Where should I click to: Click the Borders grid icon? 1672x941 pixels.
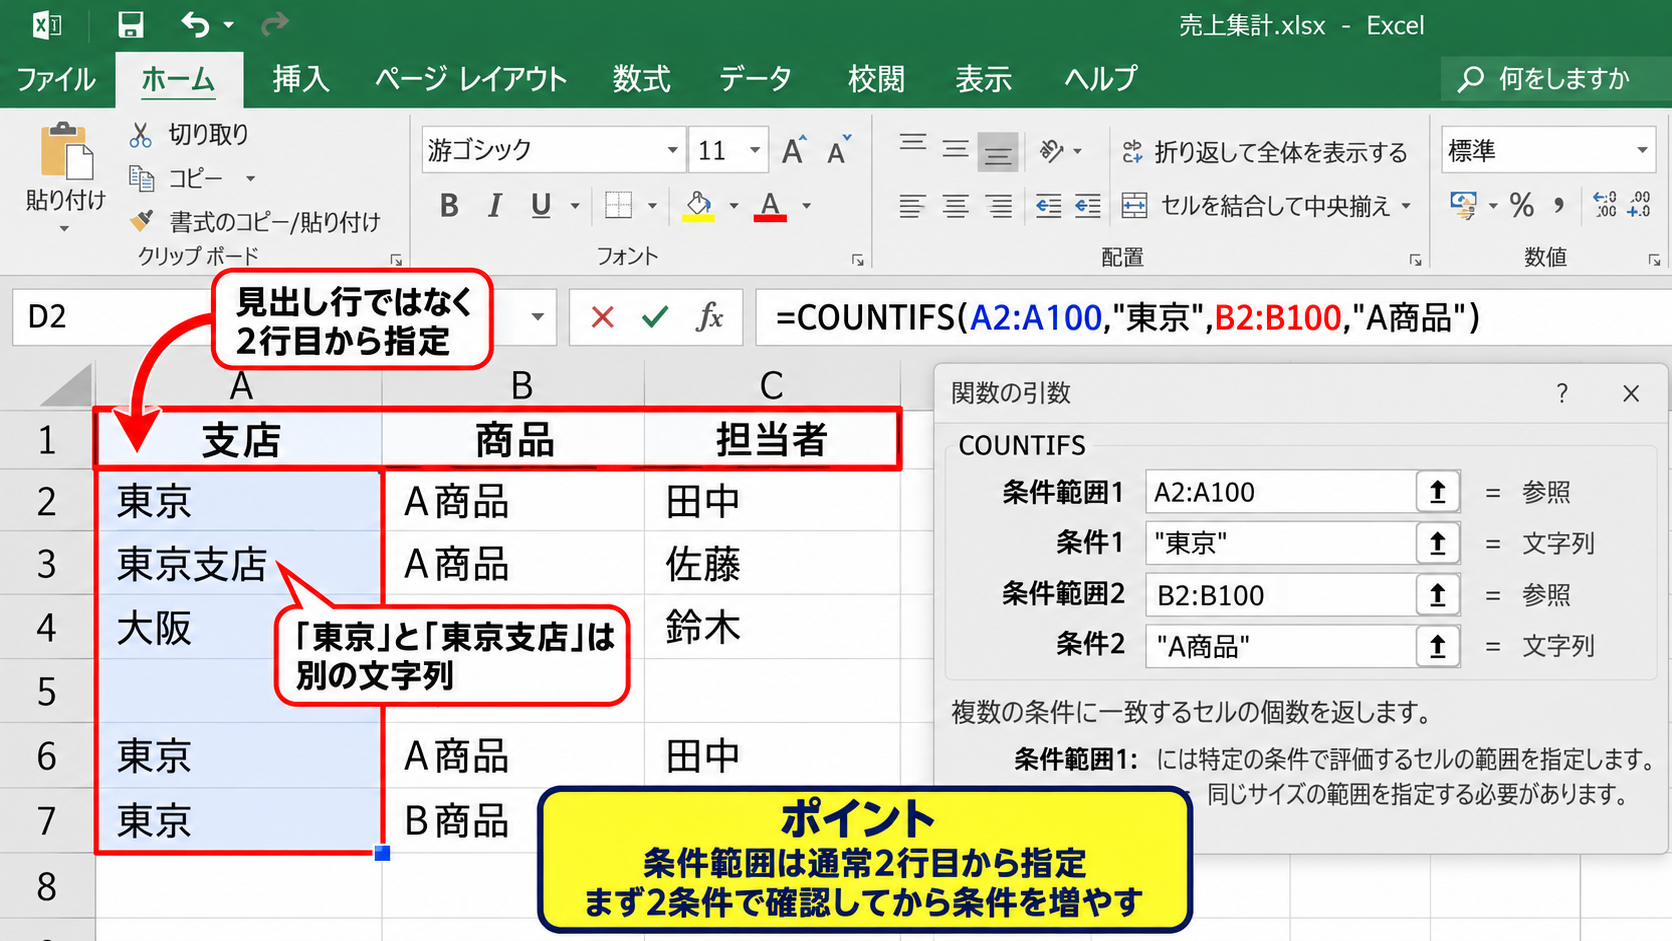point(618,205)
